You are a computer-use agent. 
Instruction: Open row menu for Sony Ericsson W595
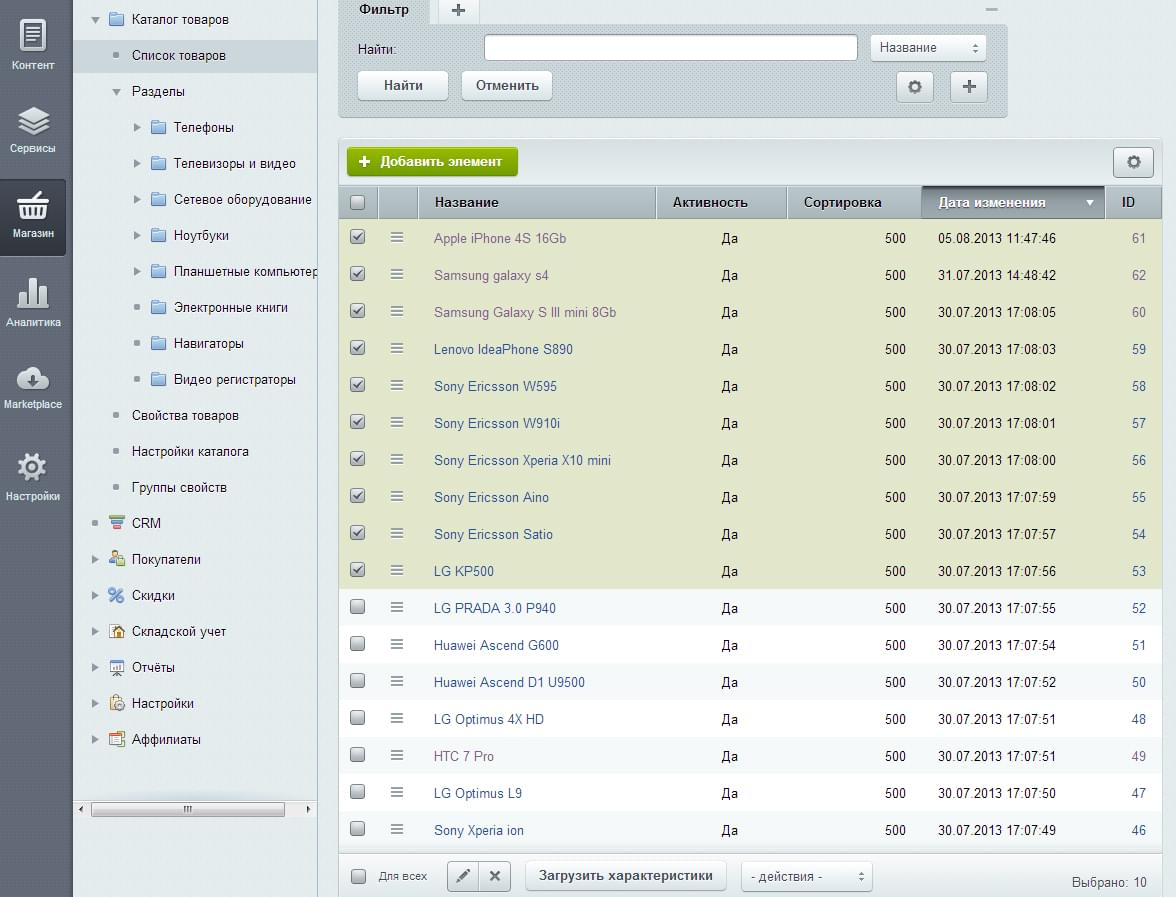tap(397, 386)
